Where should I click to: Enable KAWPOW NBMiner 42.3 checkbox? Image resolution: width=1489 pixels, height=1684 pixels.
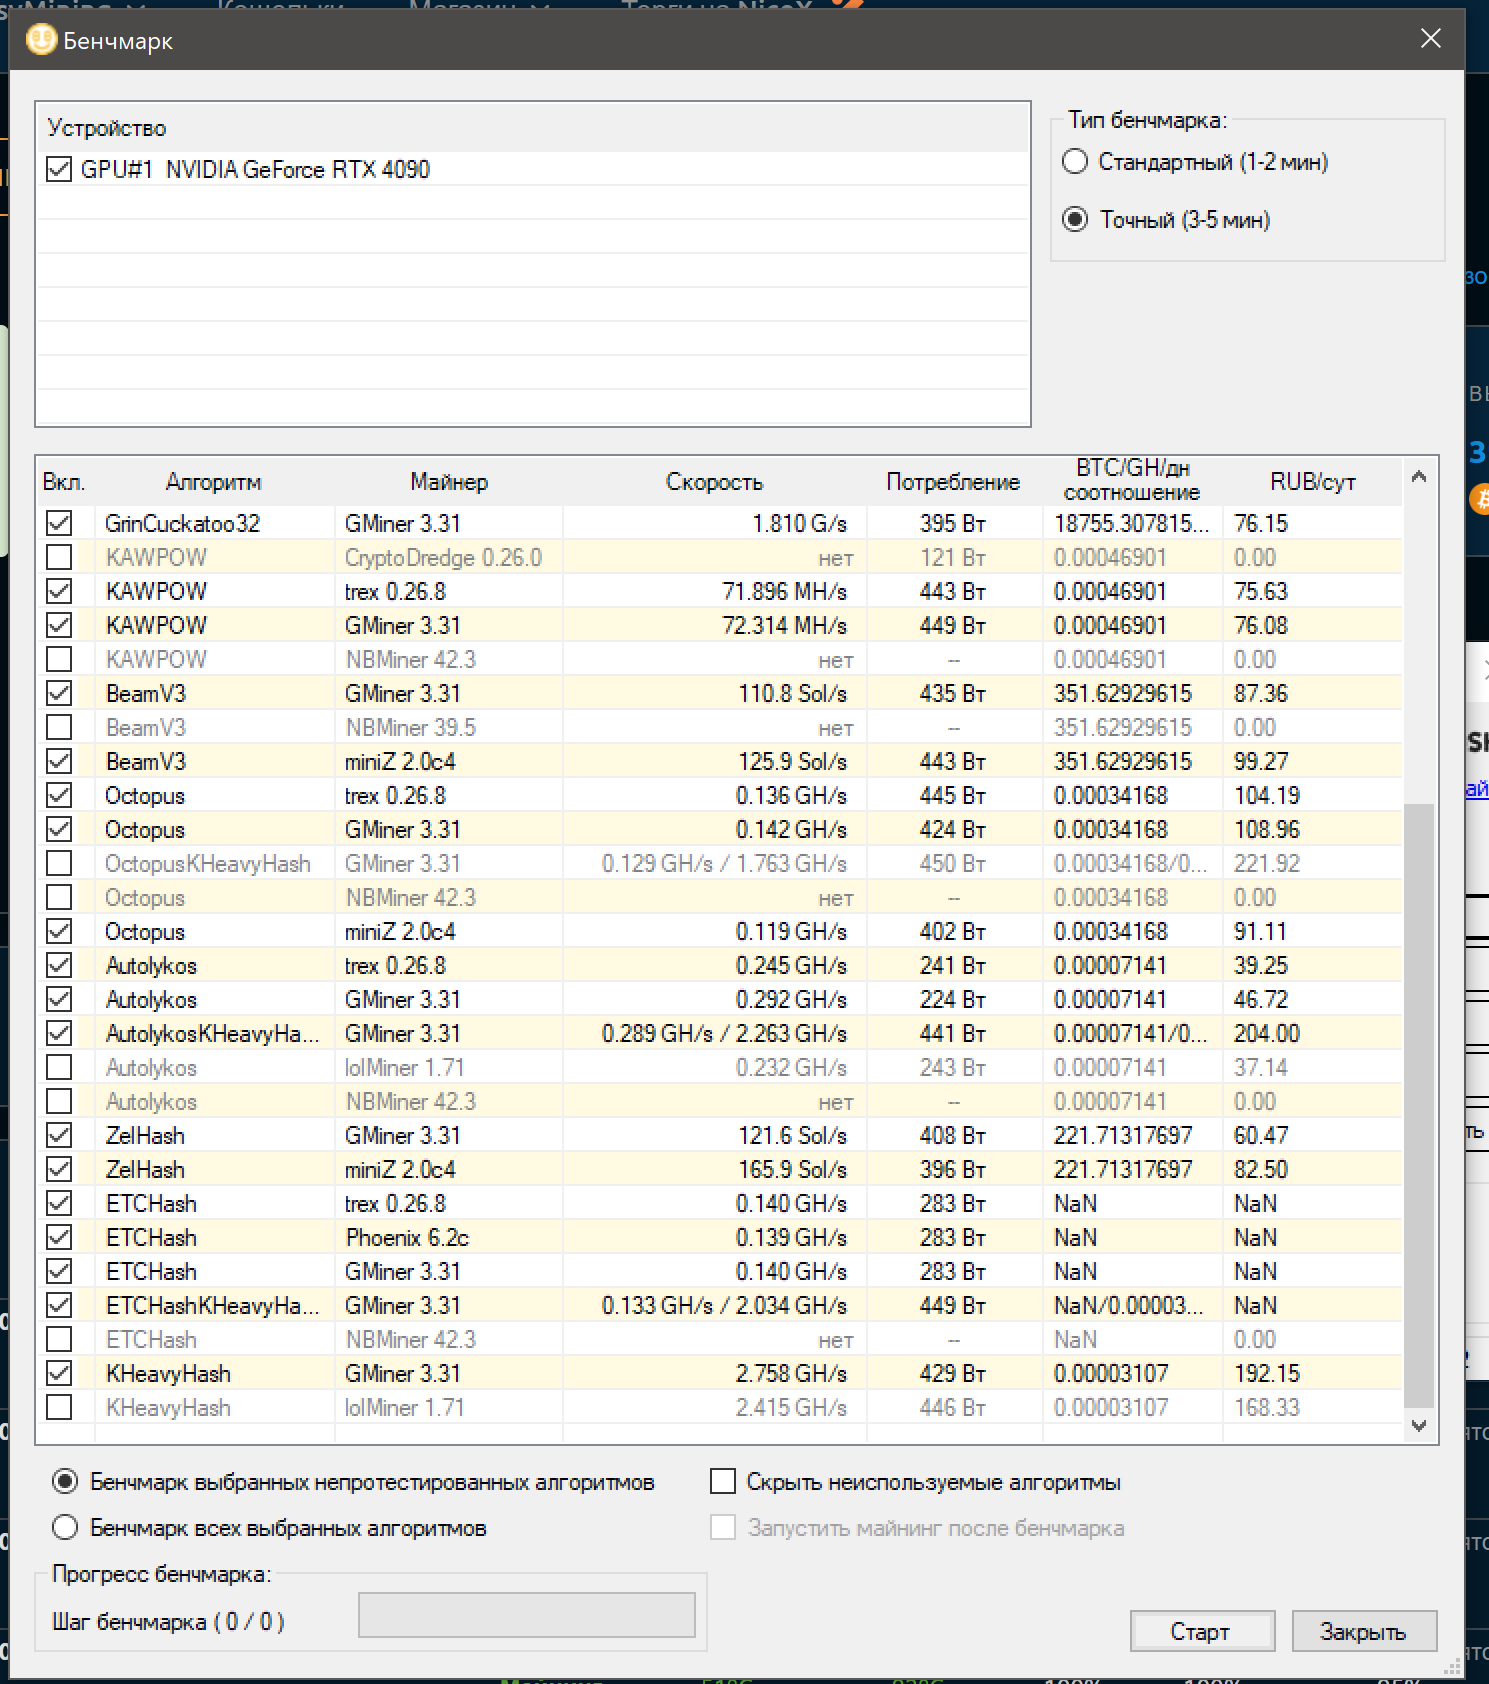point(59,659)
